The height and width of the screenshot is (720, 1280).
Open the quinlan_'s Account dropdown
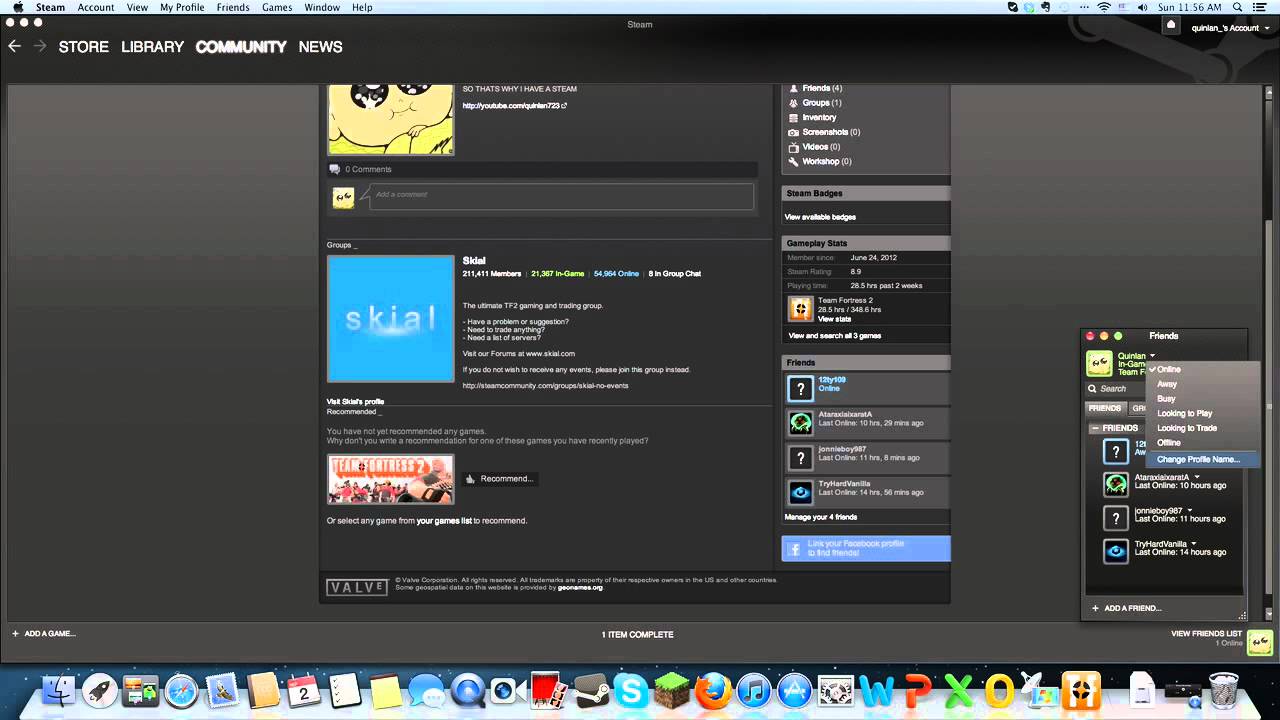[x=1229, y=28]
